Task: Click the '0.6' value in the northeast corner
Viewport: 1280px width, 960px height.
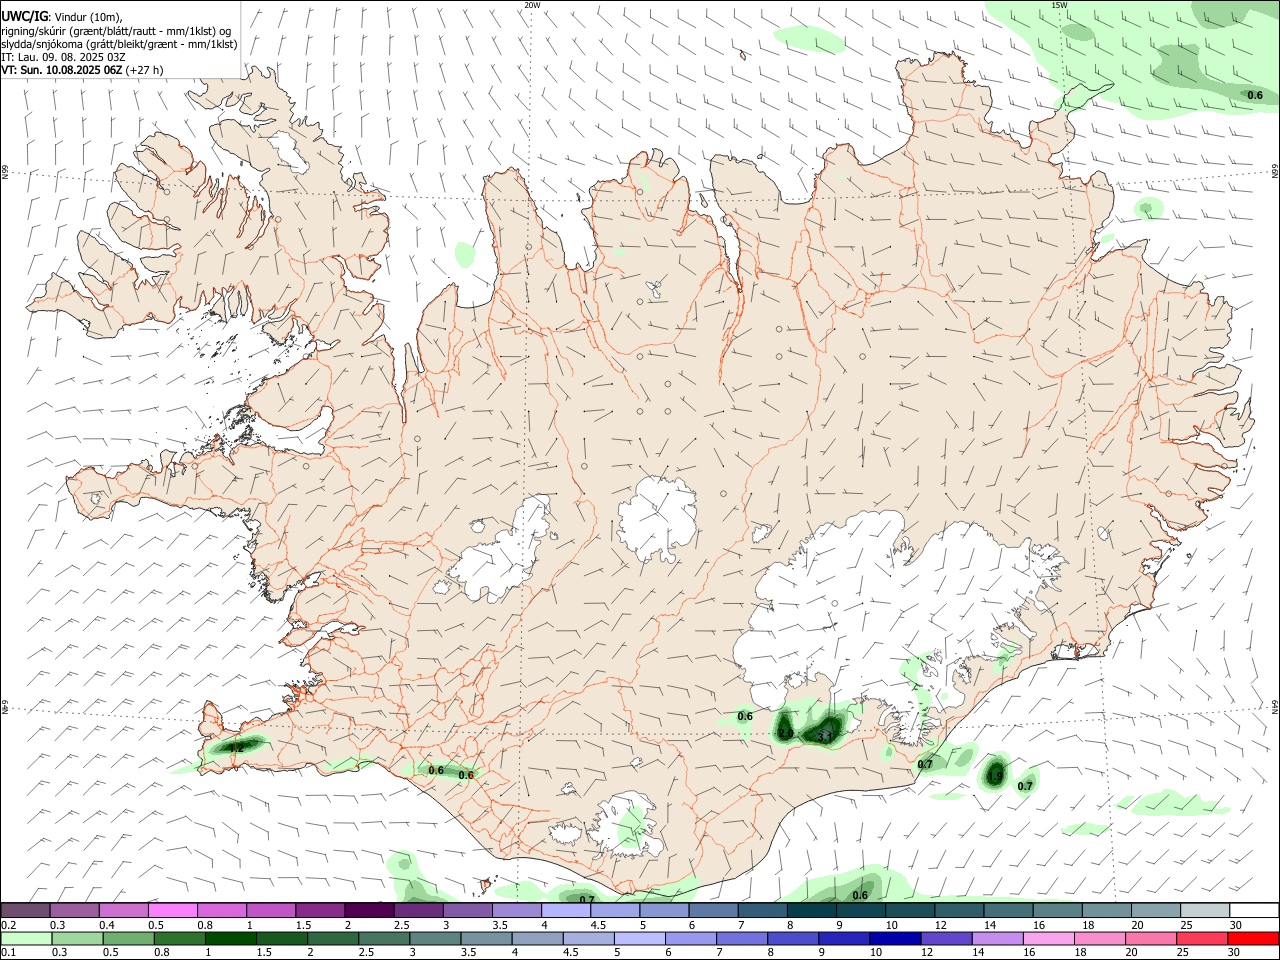Action: pyautogui.click(x=1255, y=95)
